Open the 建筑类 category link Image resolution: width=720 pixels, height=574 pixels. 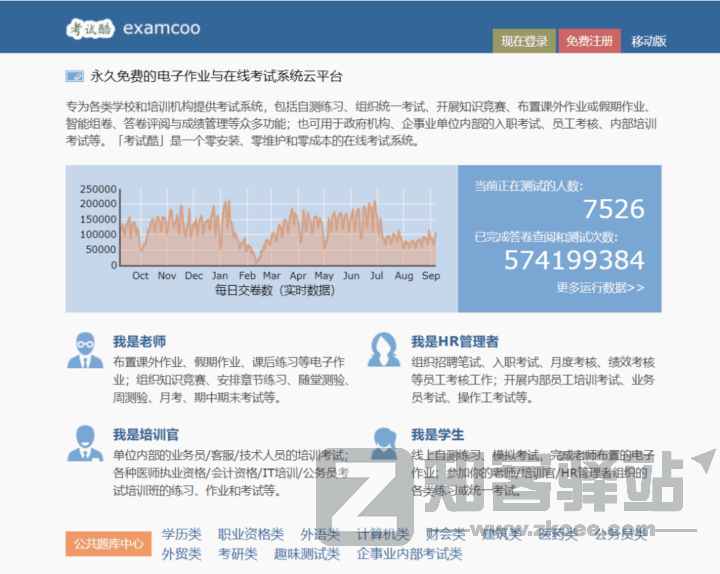(x=501, y=535)
